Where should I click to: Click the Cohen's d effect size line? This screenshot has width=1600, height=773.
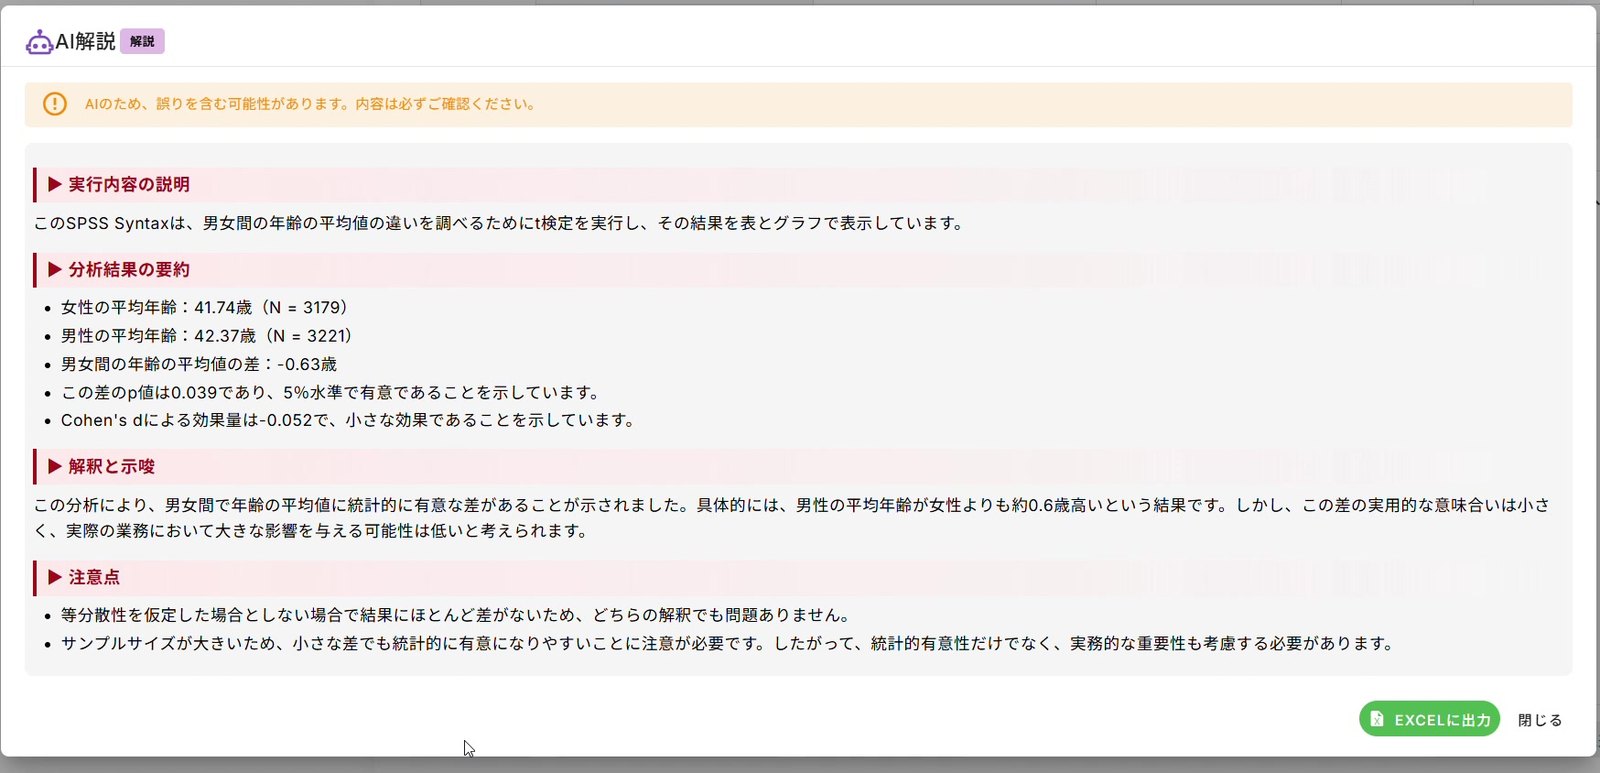coord(350,420)
